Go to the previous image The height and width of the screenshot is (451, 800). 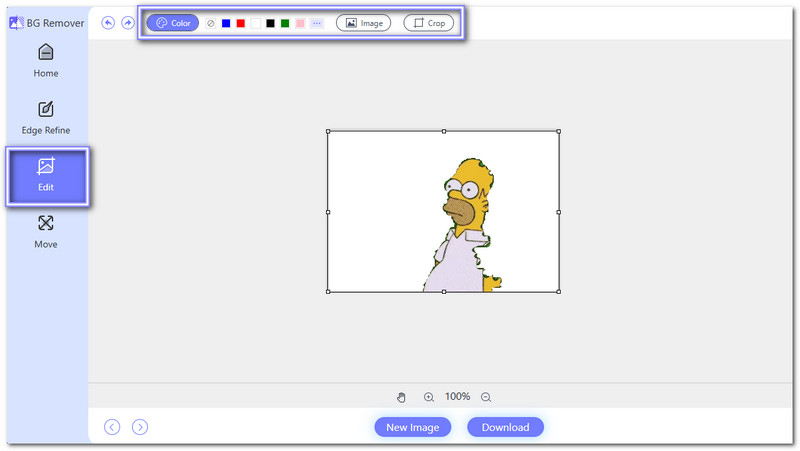(112, 427)
